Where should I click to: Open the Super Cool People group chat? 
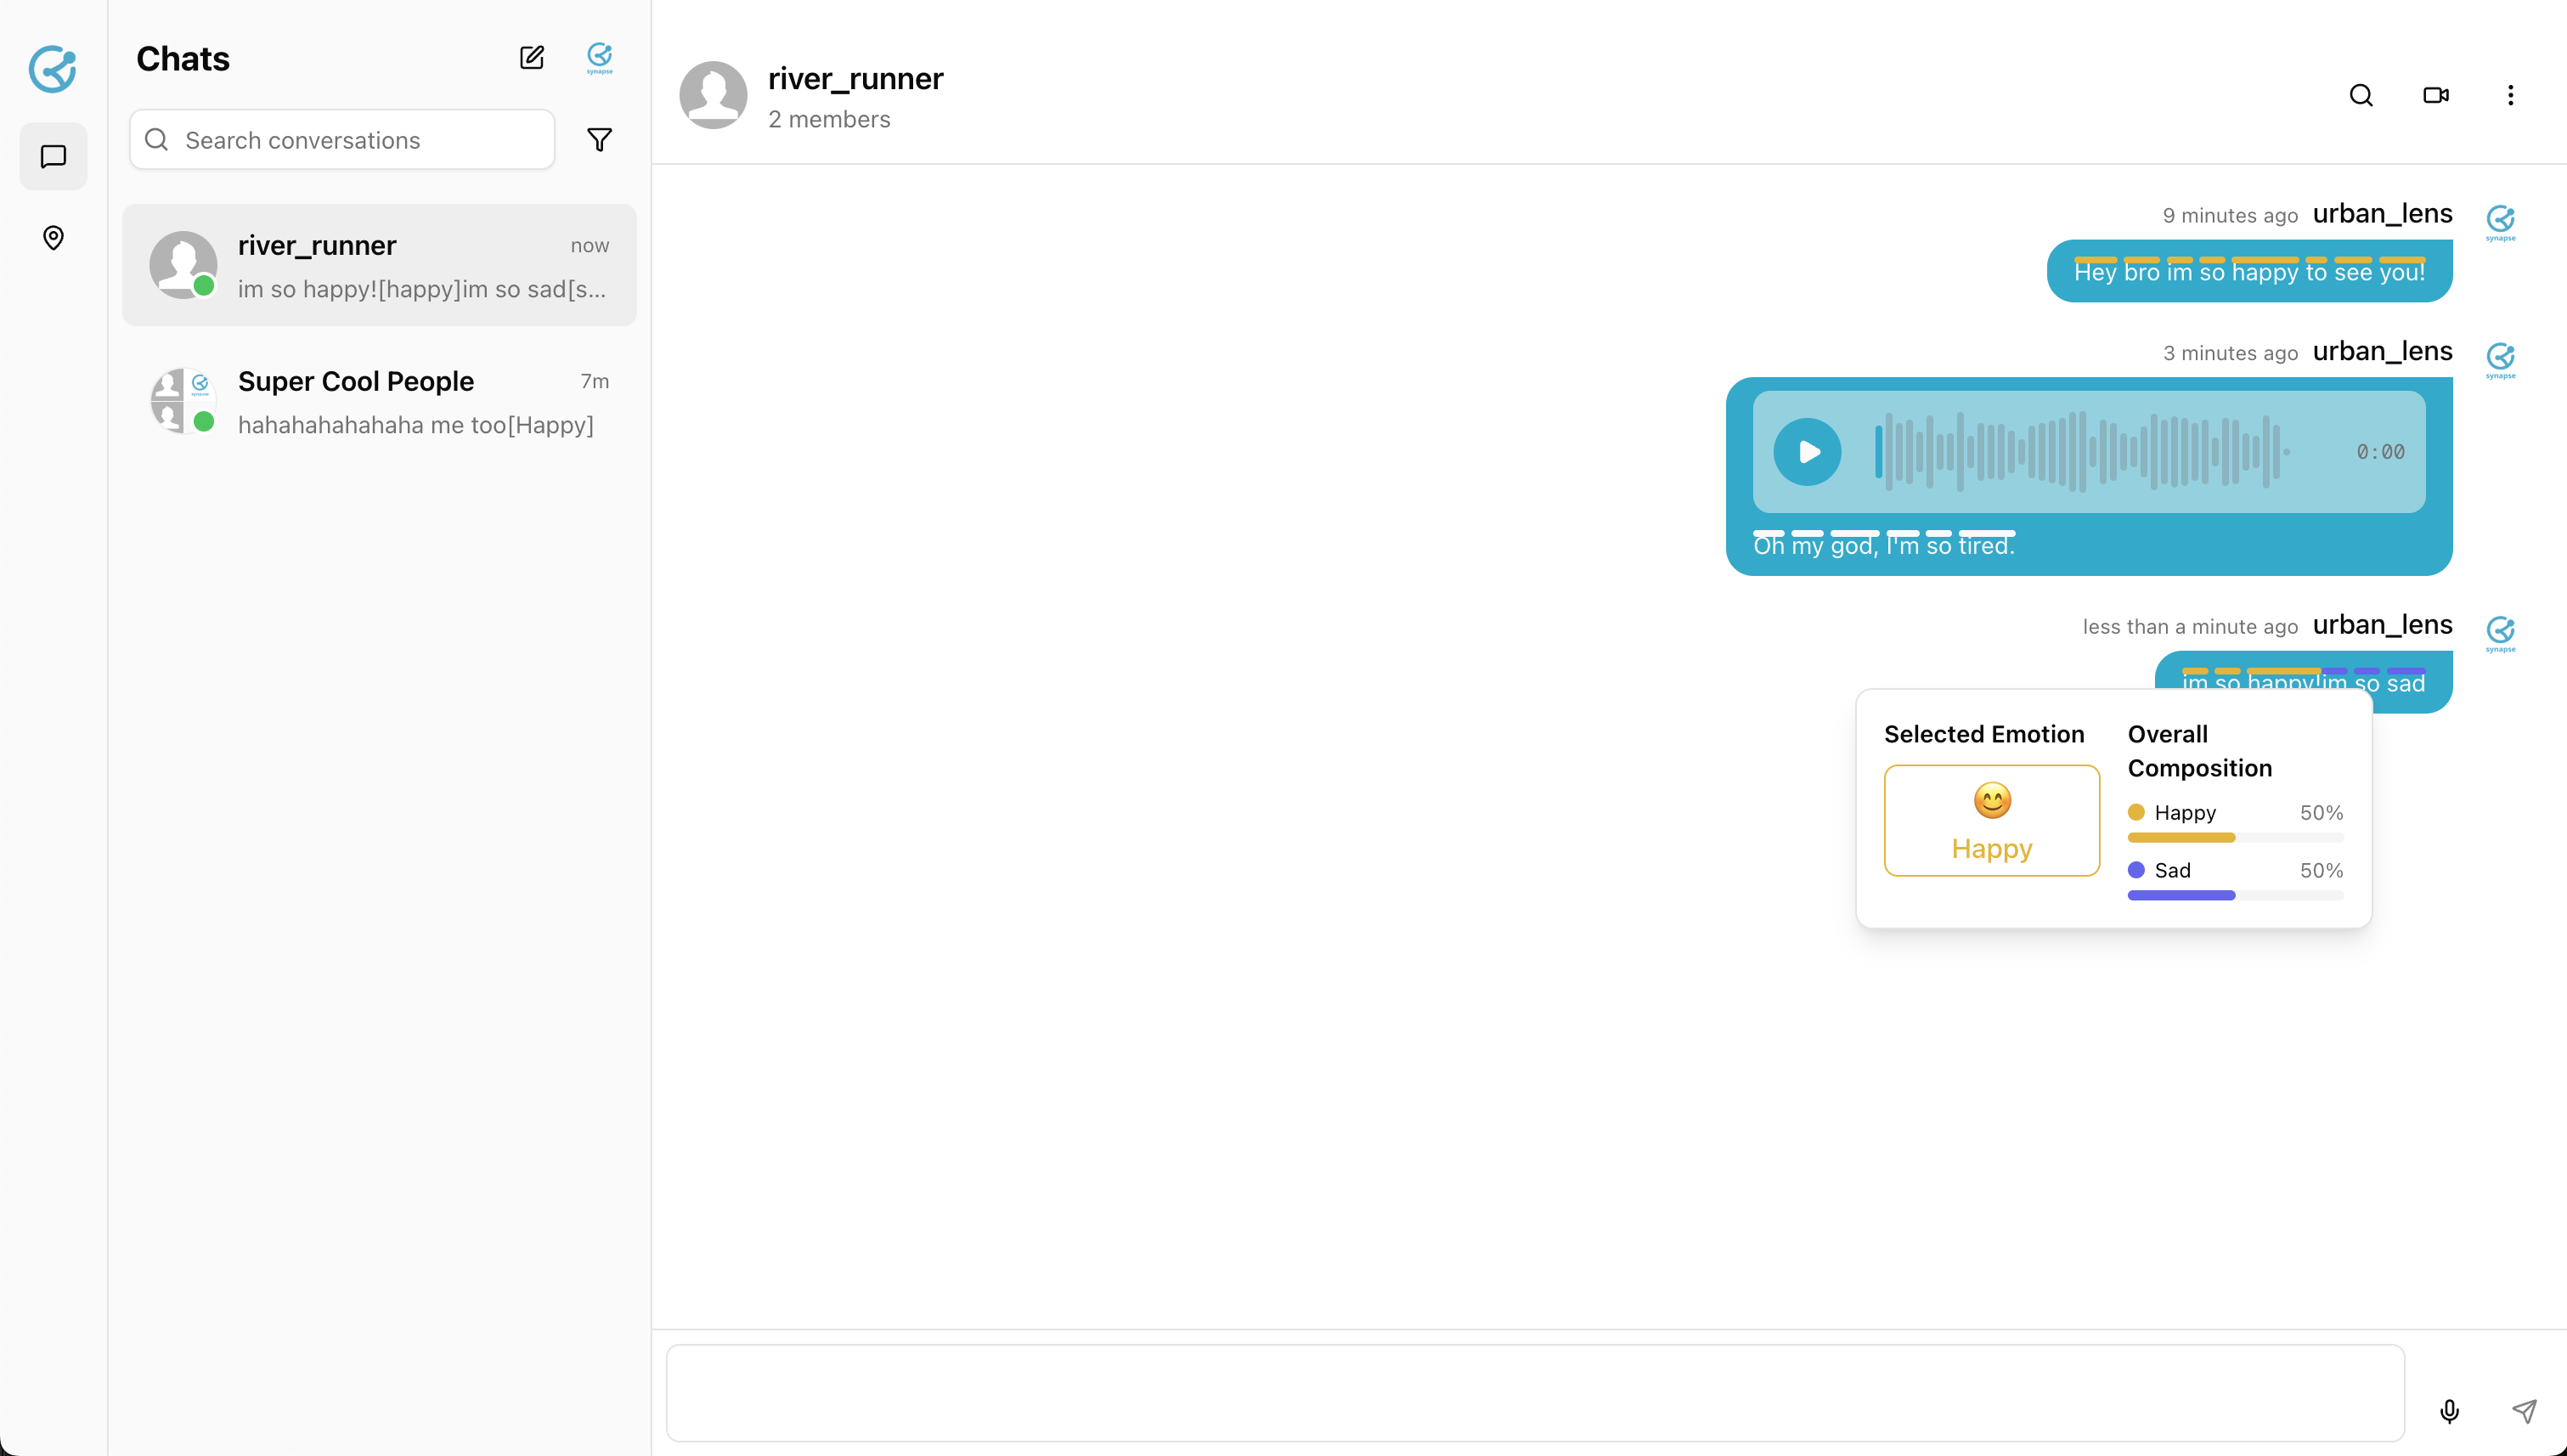tap(379, 402)
